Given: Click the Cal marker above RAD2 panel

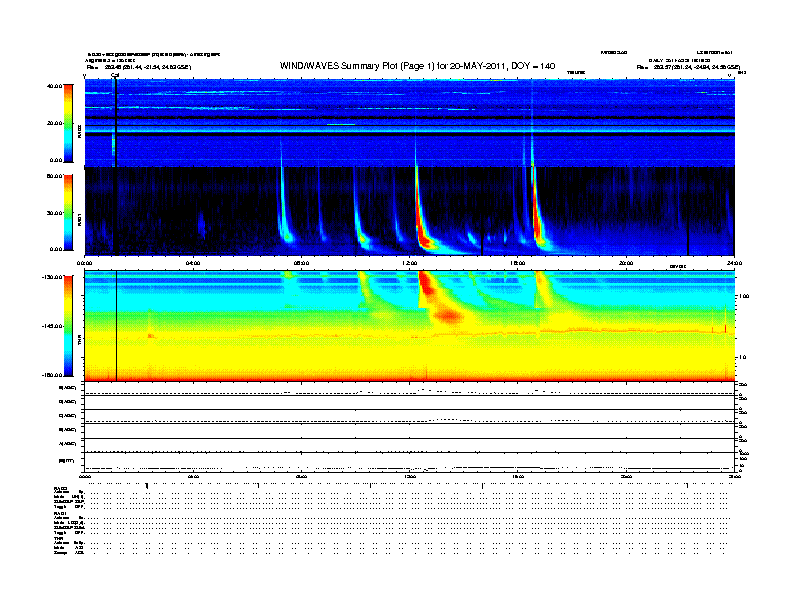Looking at the screenshot, I should [x=115, y=75].
